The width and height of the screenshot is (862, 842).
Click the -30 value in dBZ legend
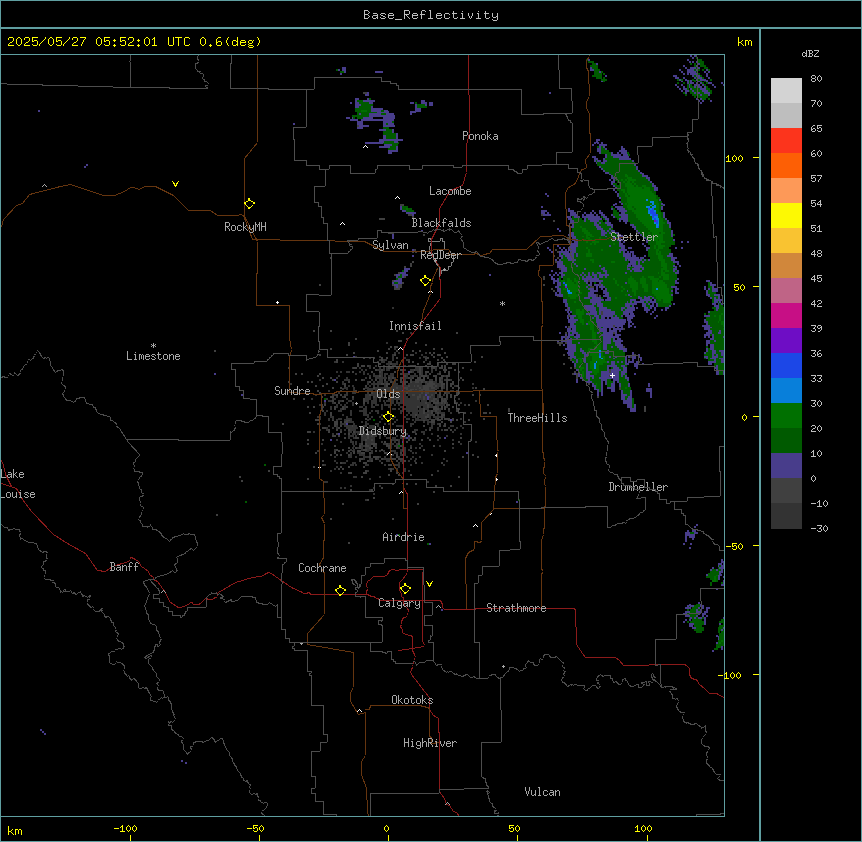point(819,528)
